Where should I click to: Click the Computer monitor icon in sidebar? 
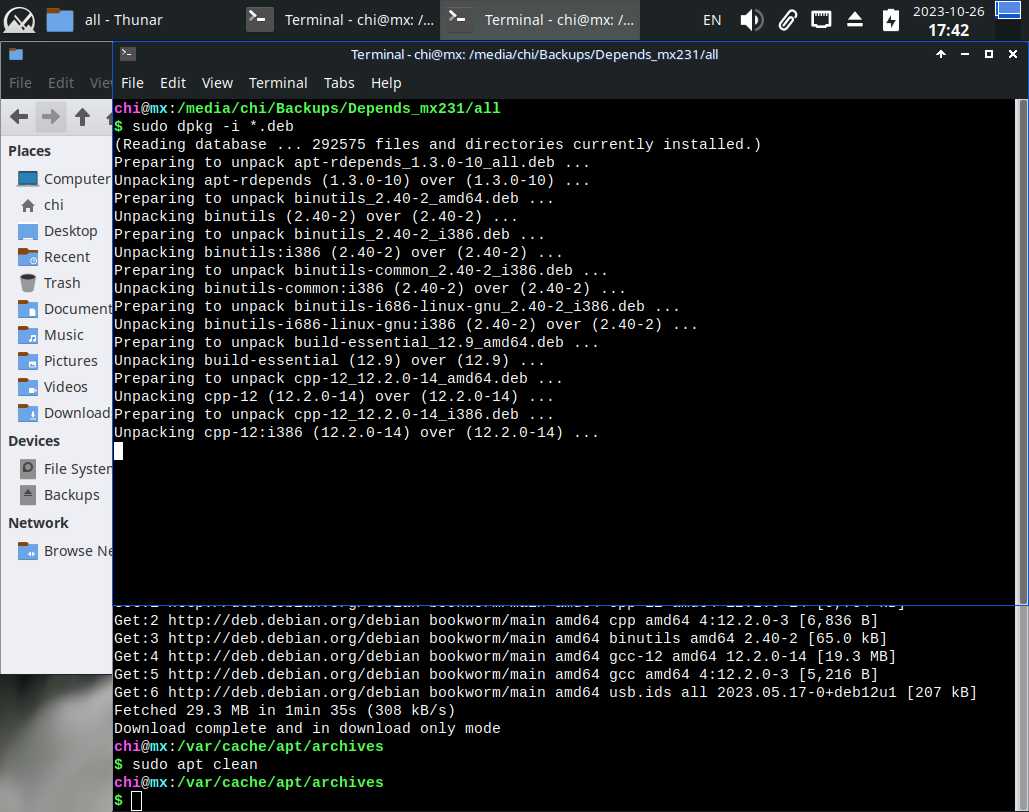point(28,179)
